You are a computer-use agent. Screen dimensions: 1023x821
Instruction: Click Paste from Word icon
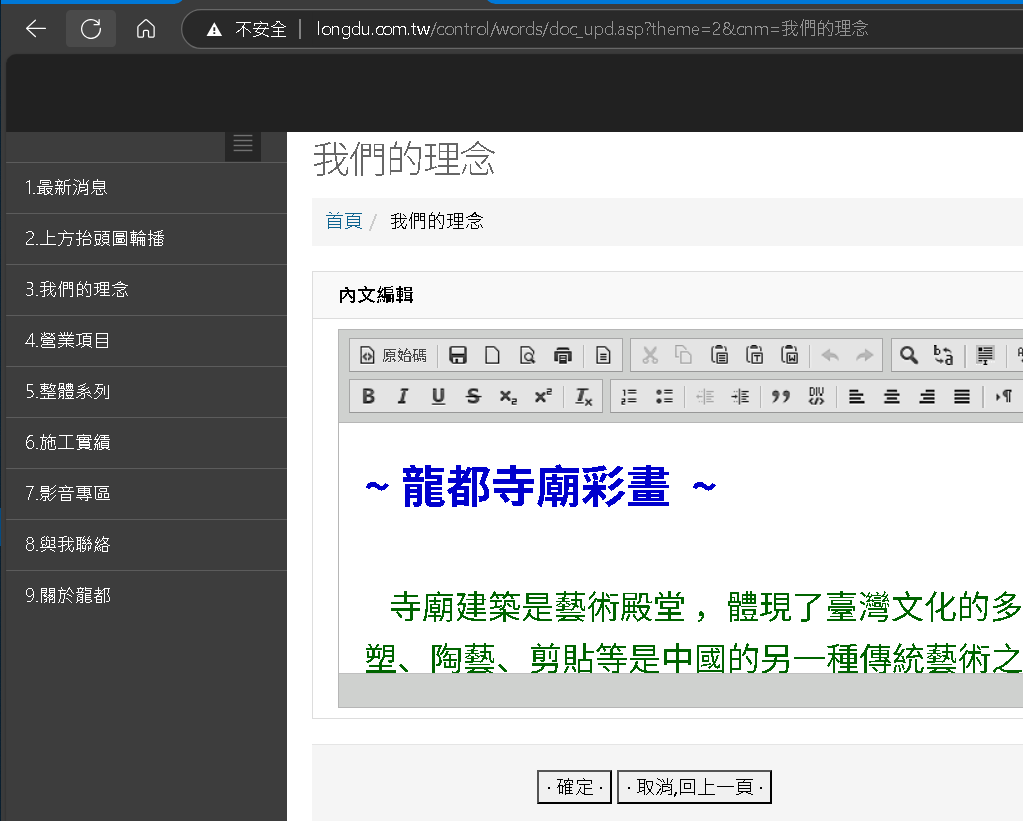click(789, 355)
